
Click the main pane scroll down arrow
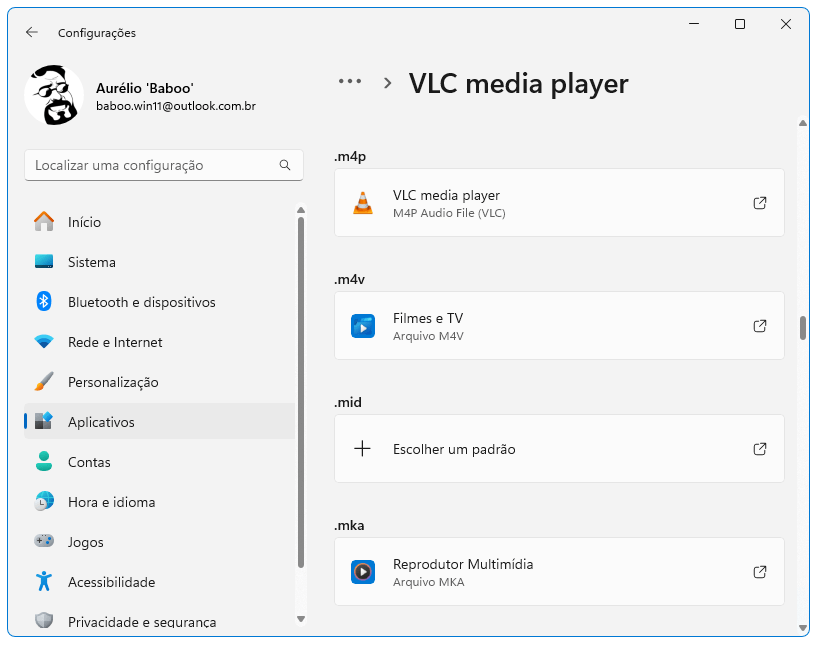click(x=803, y=628)
